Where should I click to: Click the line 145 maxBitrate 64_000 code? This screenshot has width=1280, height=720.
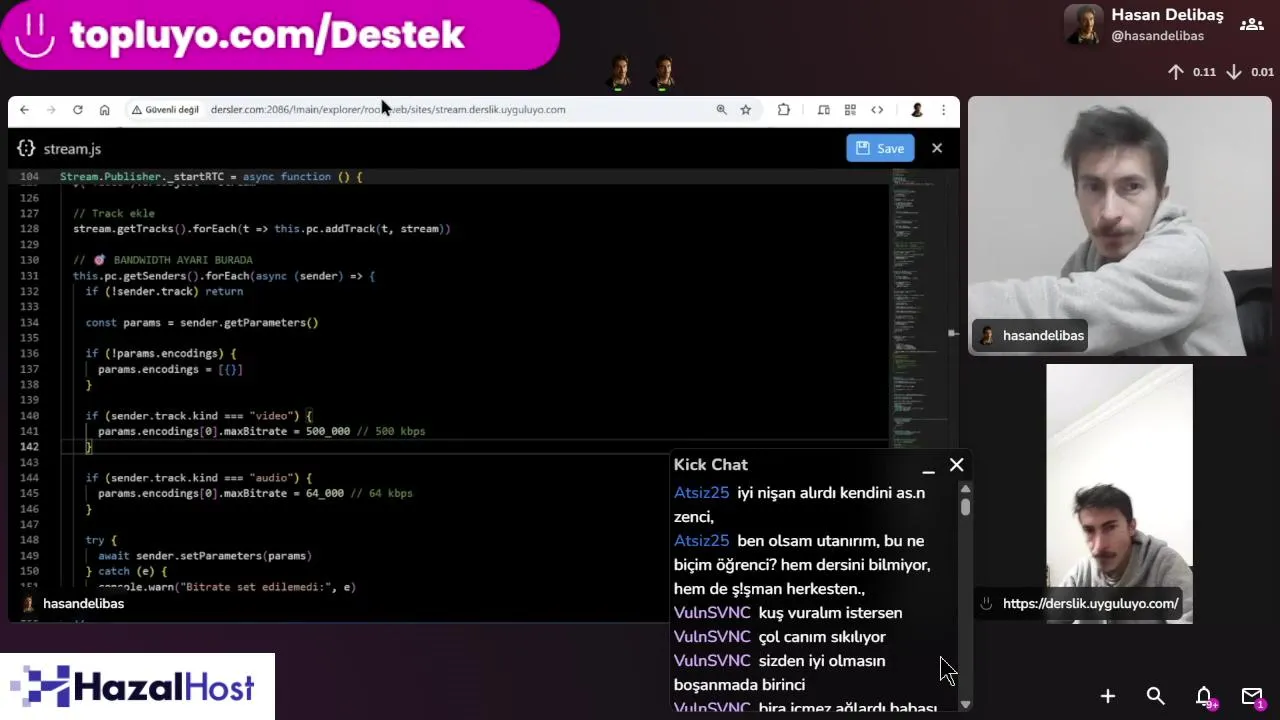pos(255,493)
